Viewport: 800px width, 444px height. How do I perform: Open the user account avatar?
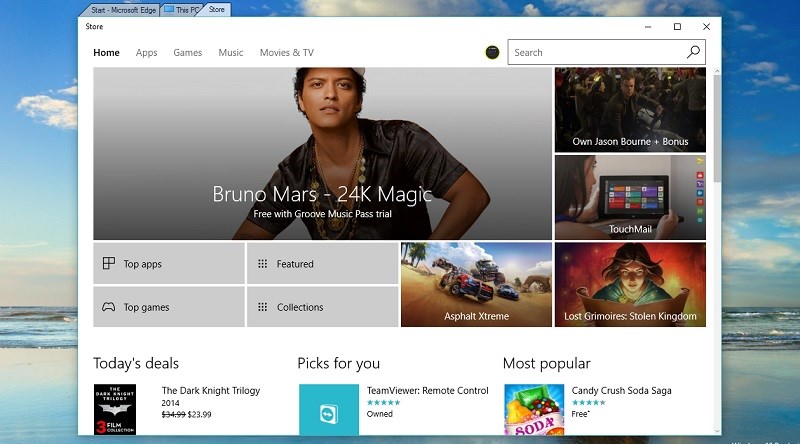pos(492,52)
